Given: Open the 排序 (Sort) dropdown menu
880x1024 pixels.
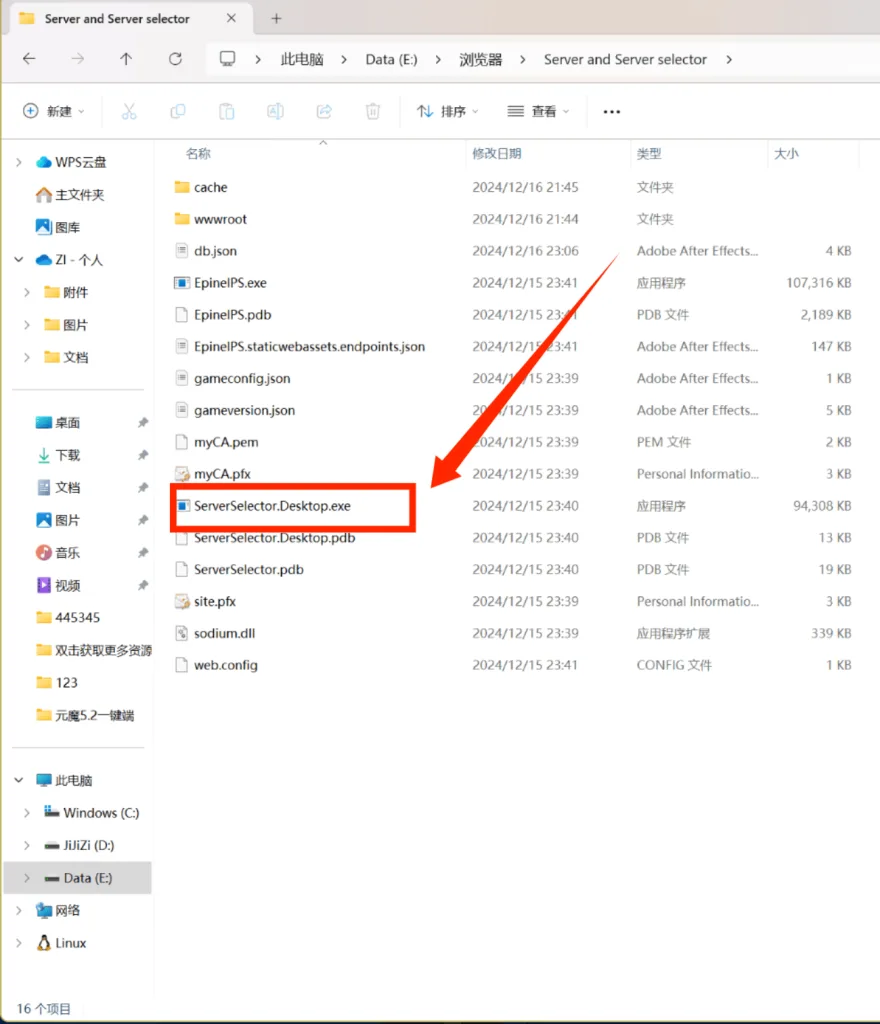Looking at the screenshot, I should (x=447, y=112).
